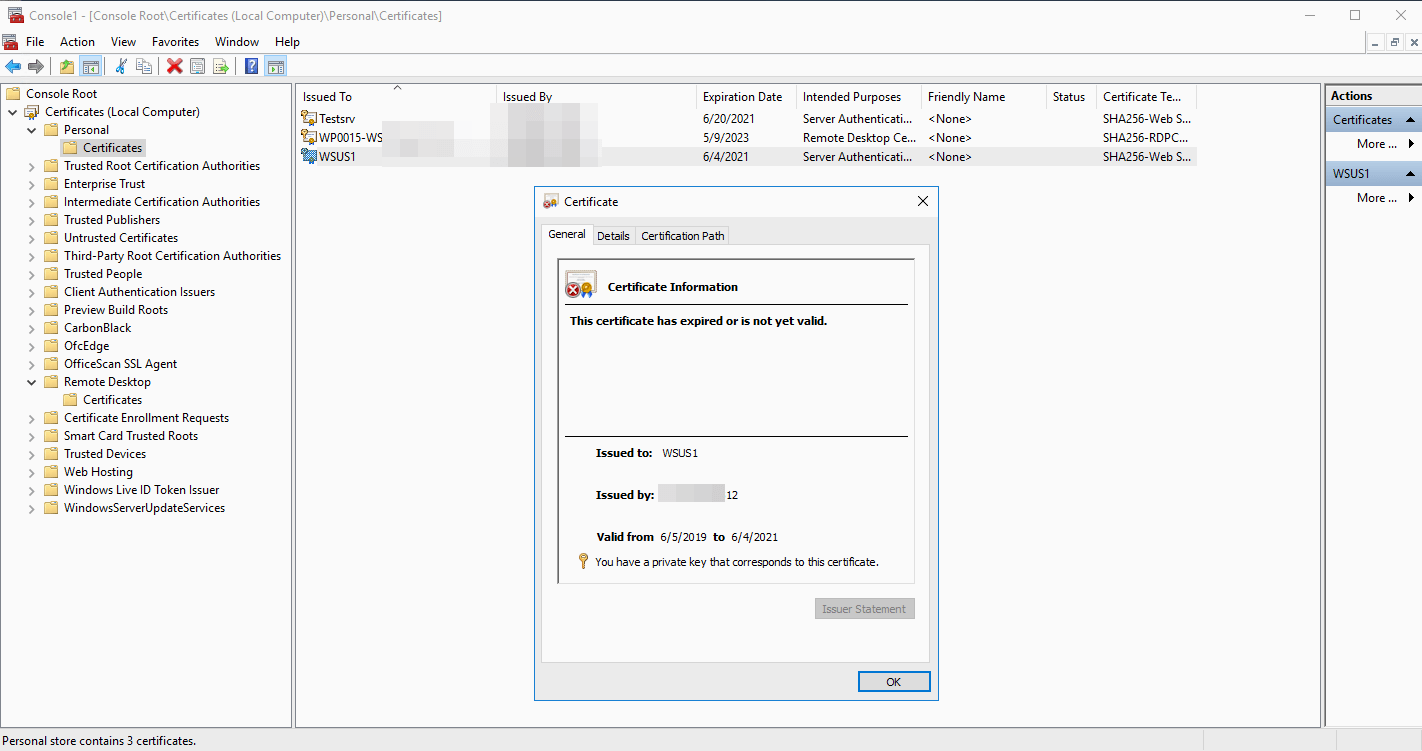The height and width of the screenshot is (751, 1422).
Task: Click the Export List toolbar icon
Action: pos(221,67)
